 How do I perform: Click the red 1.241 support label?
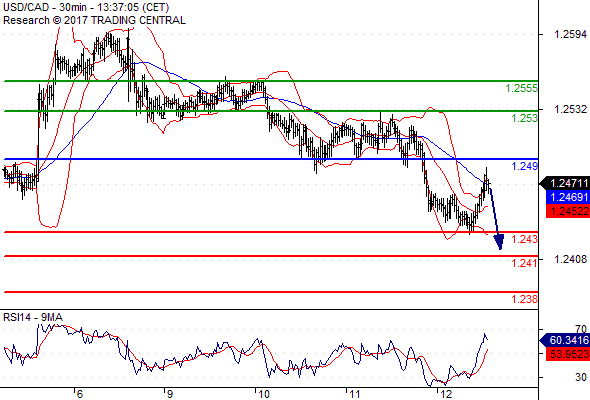(524, 263)
